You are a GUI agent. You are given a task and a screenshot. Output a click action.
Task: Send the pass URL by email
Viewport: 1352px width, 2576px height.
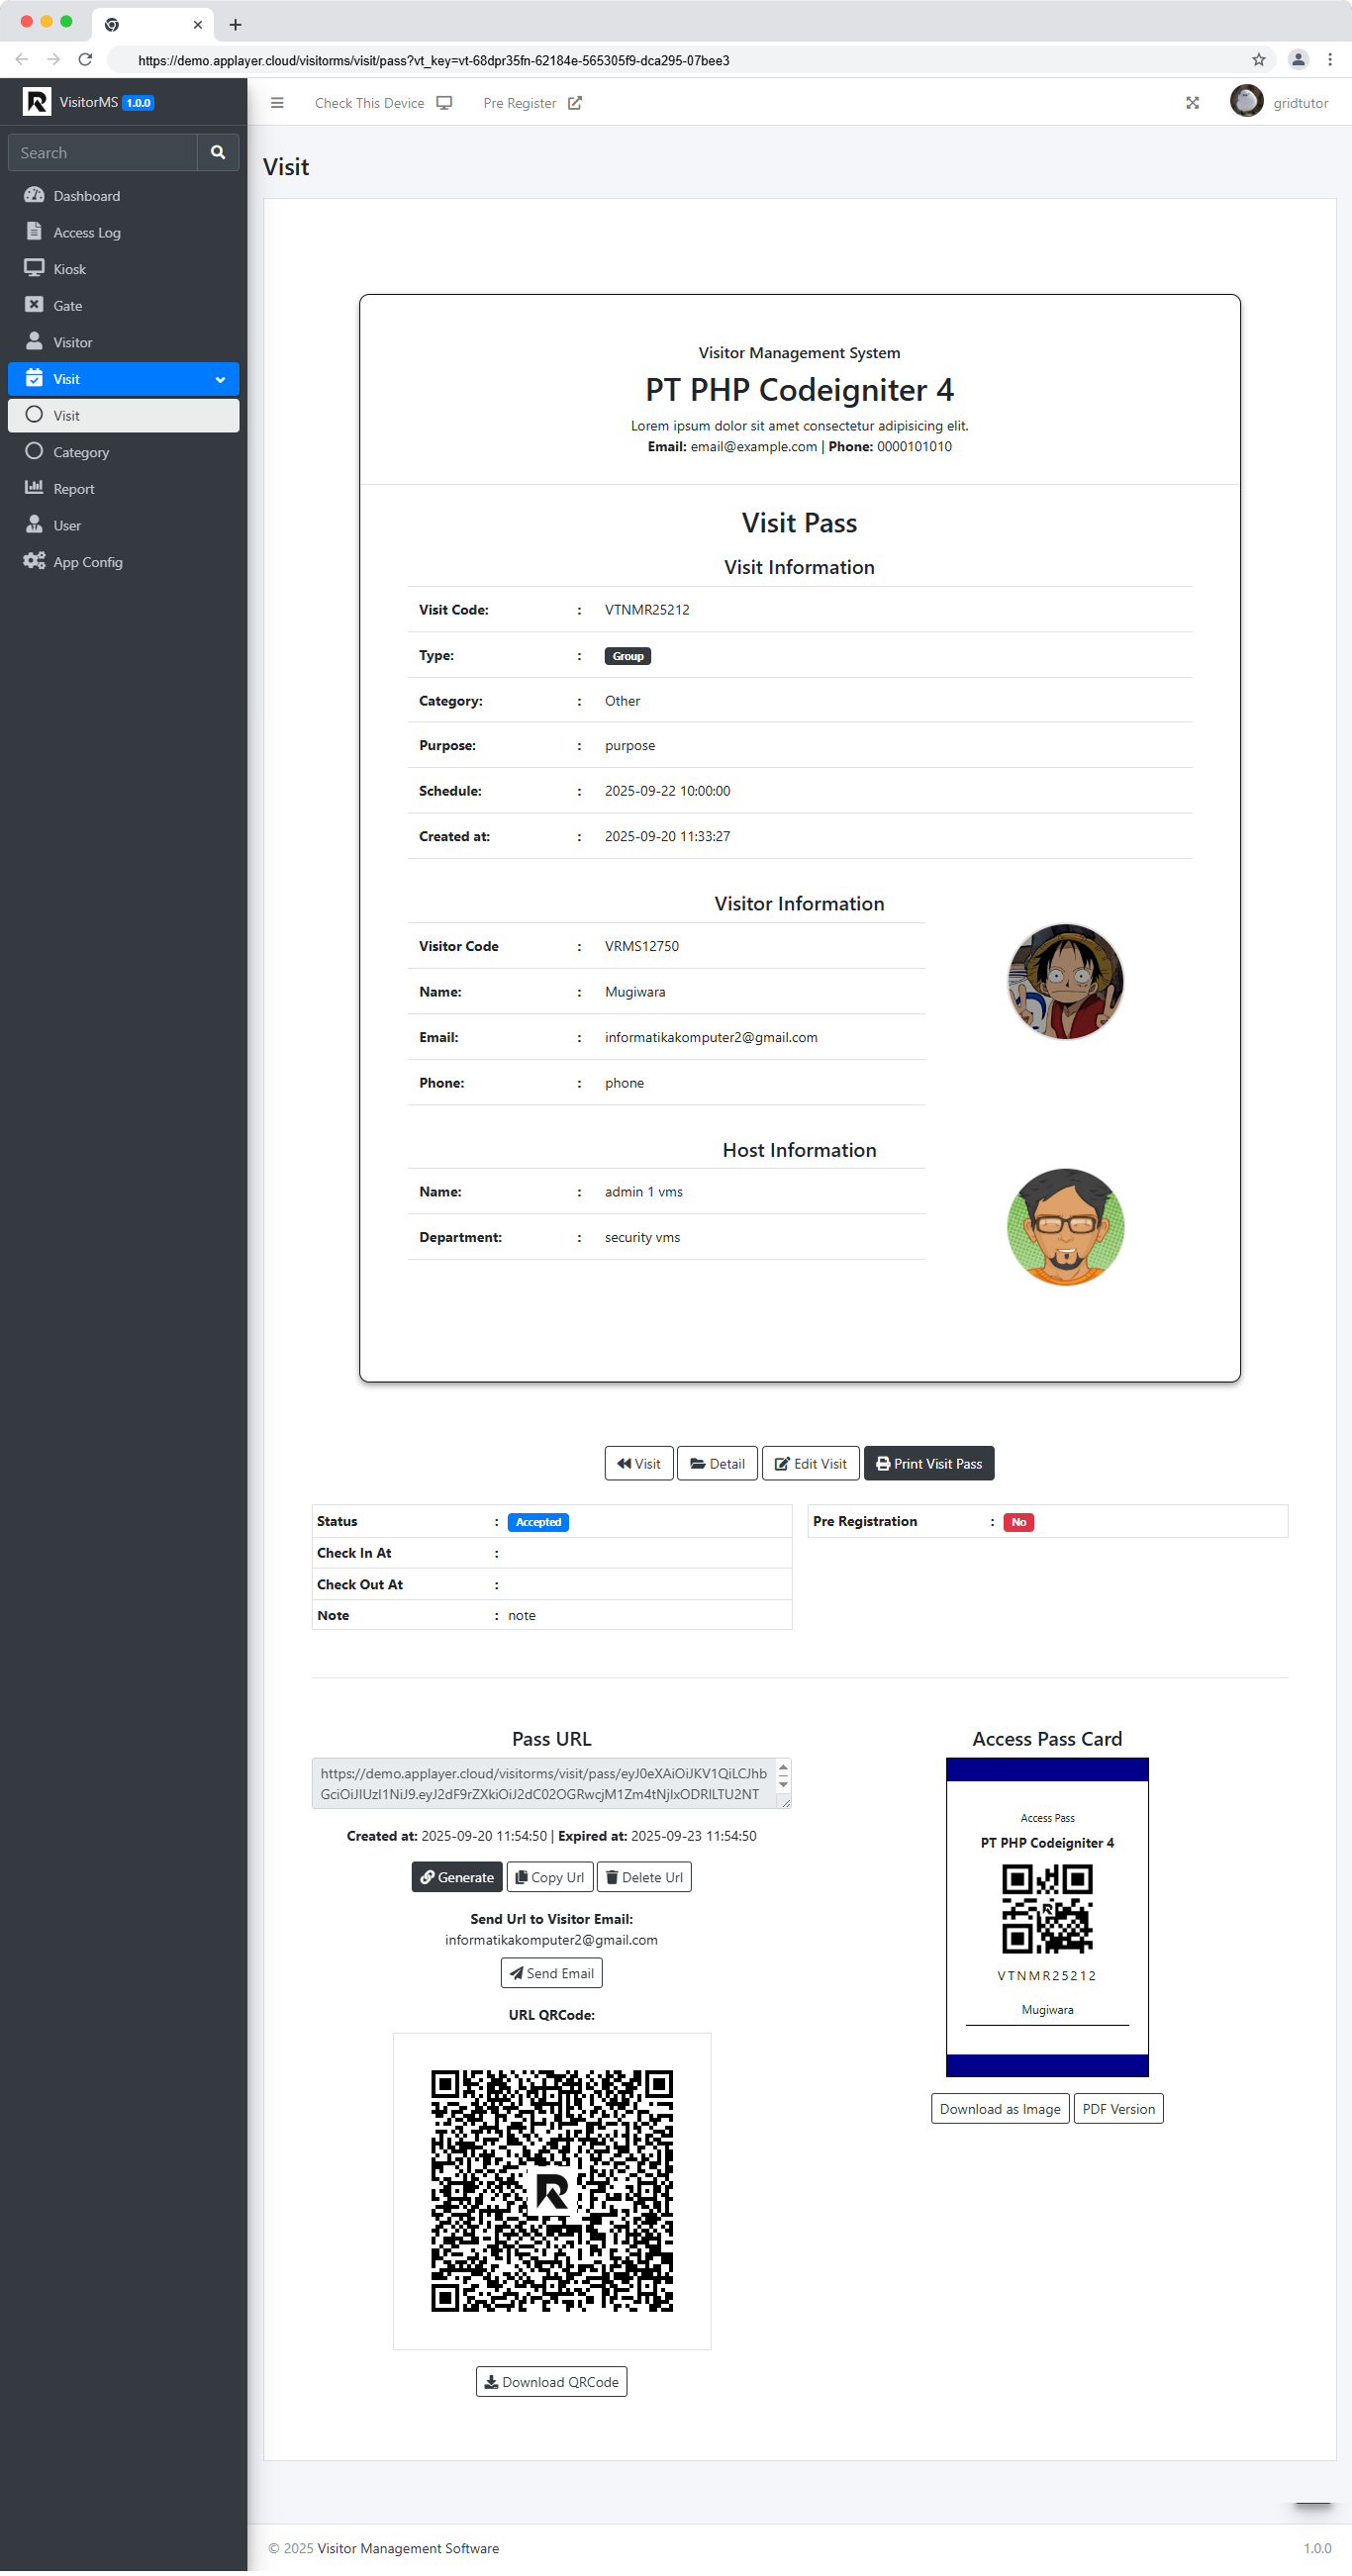click(x=552, y=1974)
